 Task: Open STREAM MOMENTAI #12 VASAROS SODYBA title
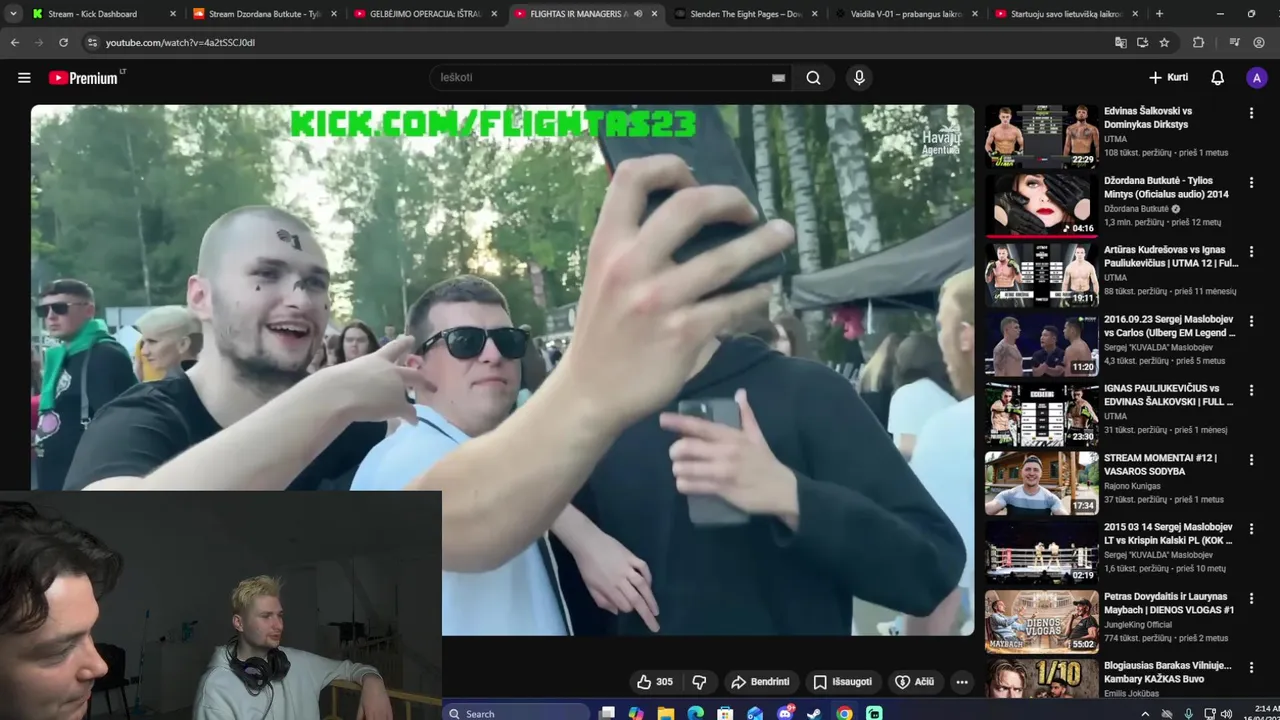coord(1160,464)
